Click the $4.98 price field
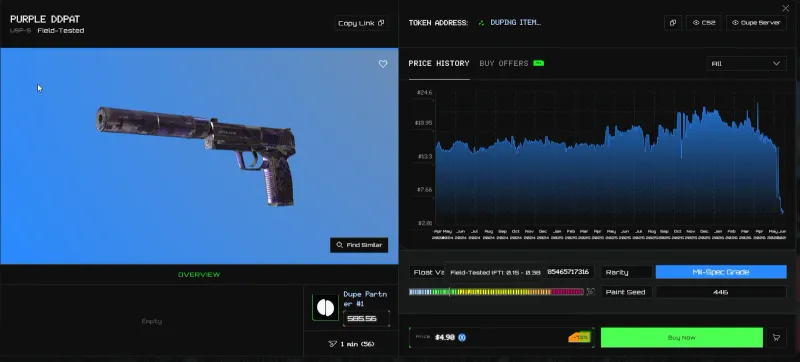The image size is (800, 362). pyautogui.click(x=502, y=338)
